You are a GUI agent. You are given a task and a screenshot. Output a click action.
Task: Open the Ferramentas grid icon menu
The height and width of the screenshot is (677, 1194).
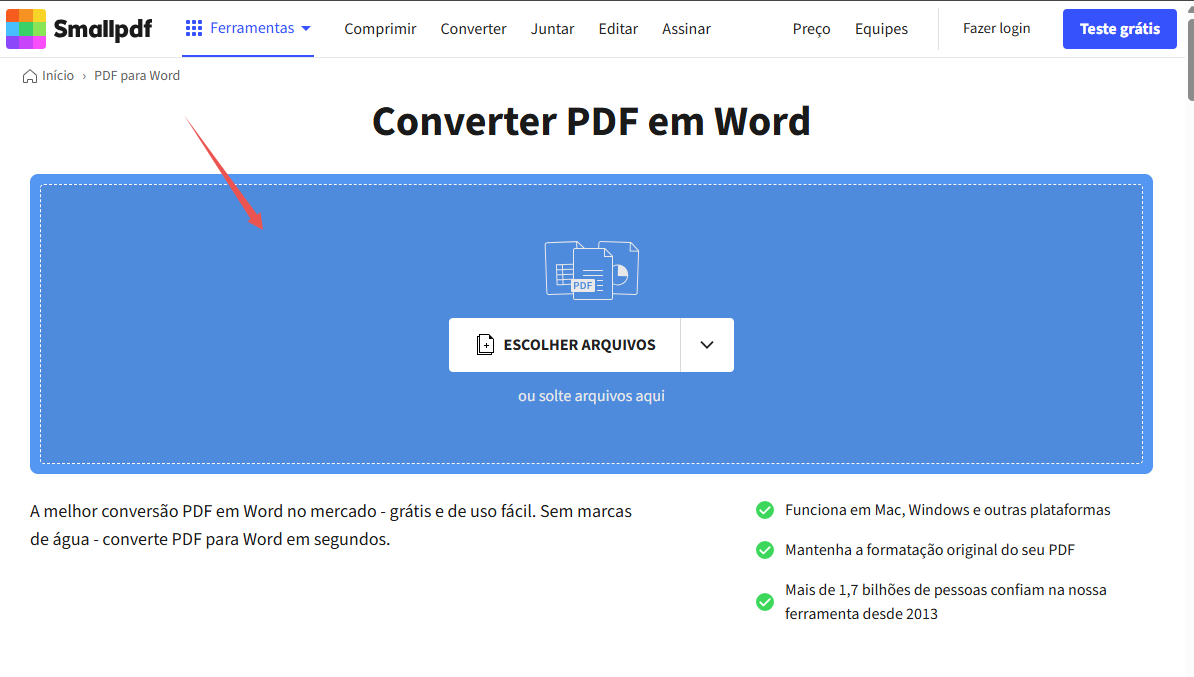tap(194, 28)
